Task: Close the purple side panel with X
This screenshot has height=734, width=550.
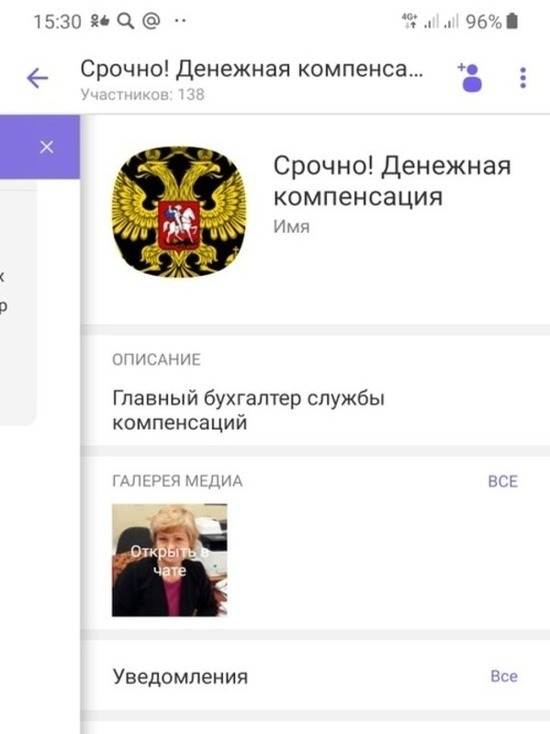Action: pyautogui.click(x=46, y=147)
